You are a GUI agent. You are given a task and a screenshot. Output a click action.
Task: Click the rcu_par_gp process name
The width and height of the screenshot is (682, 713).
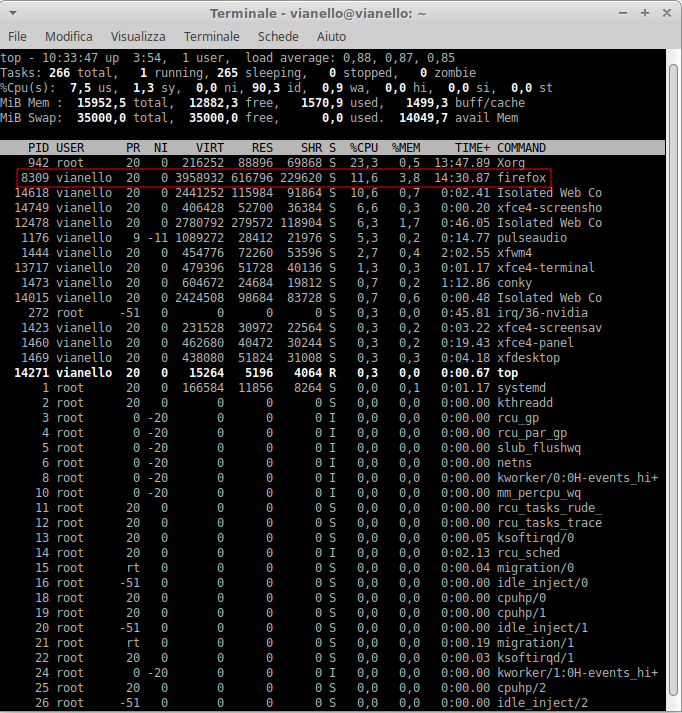click(532, 433)
